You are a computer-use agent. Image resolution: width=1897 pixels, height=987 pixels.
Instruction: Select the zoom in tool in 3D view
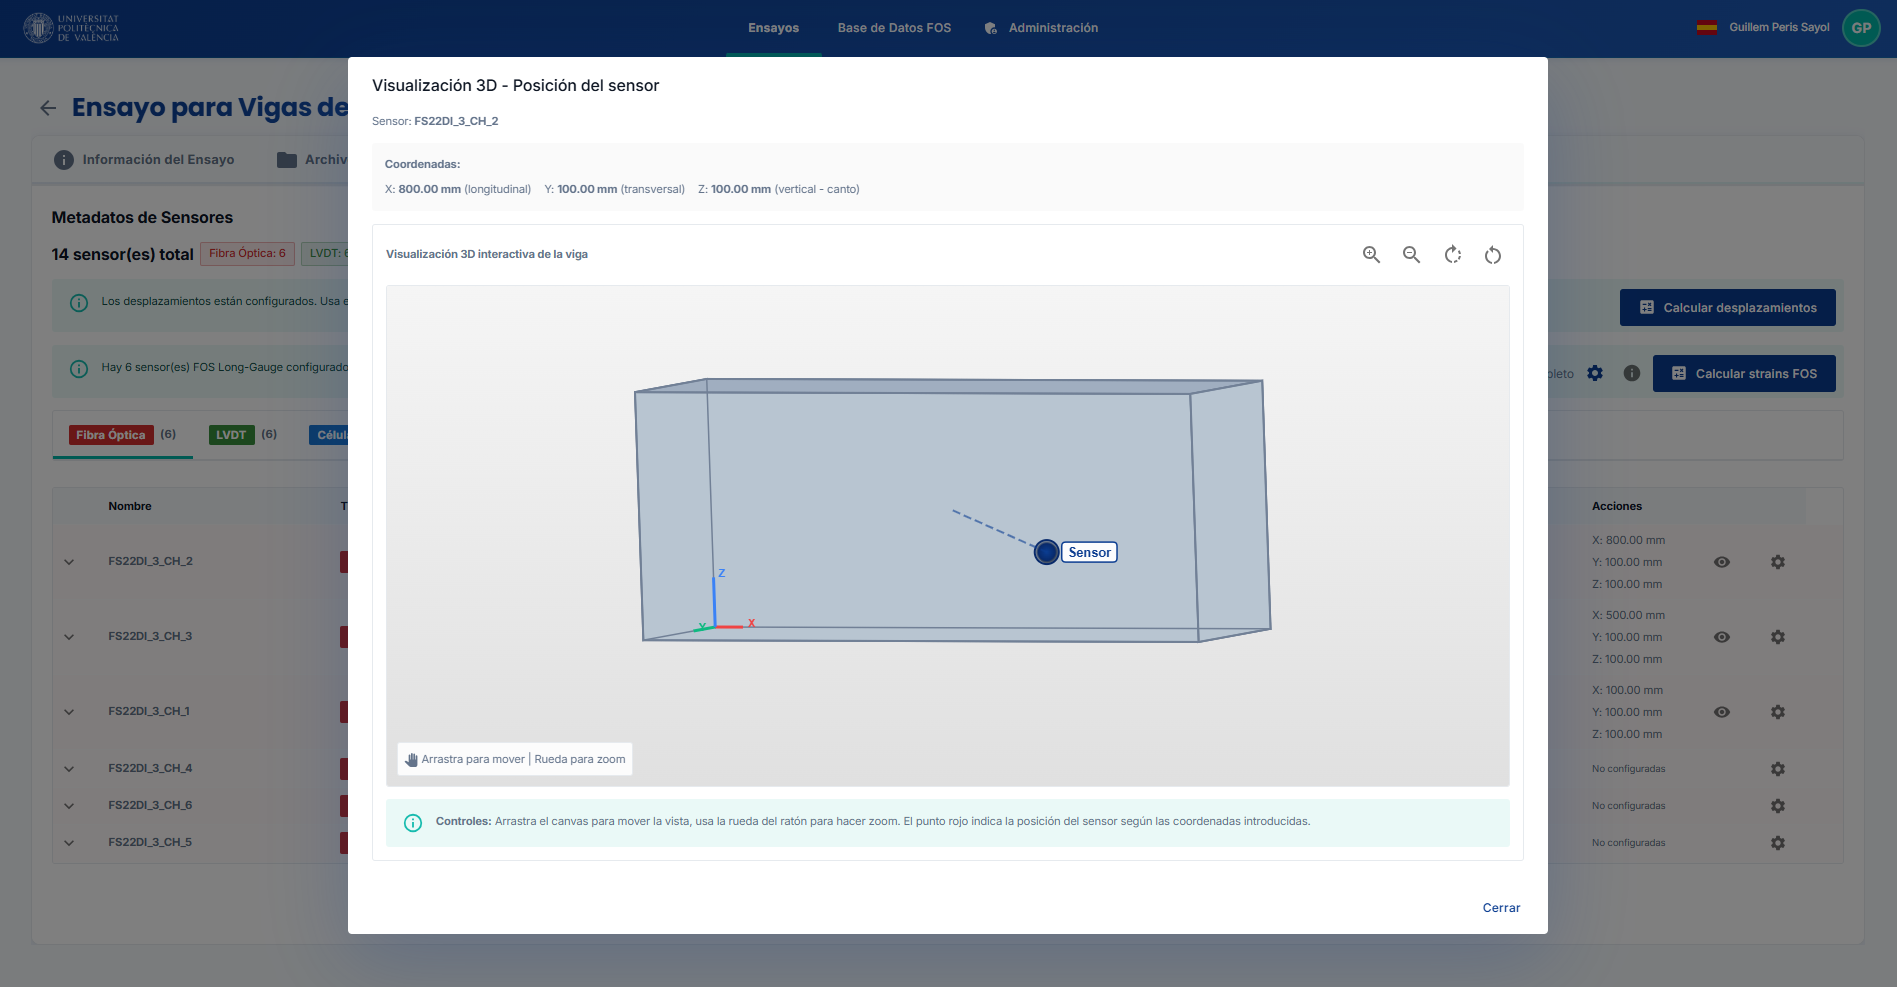1371,255
